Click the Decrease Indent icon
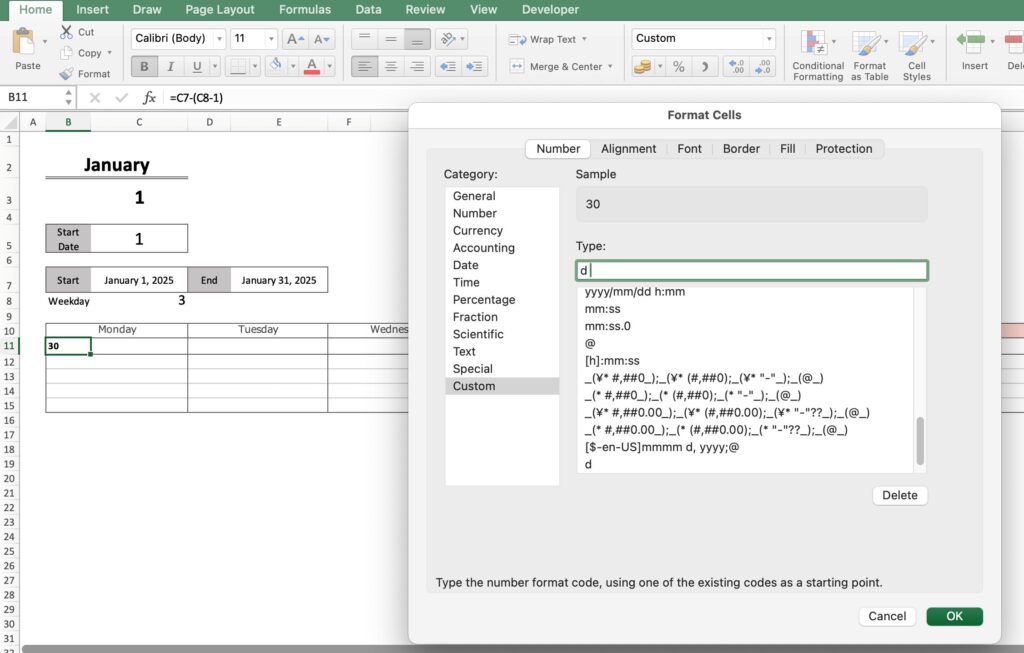The width and height of the screenshot is (1024, 653). click(x=448, y=66)
